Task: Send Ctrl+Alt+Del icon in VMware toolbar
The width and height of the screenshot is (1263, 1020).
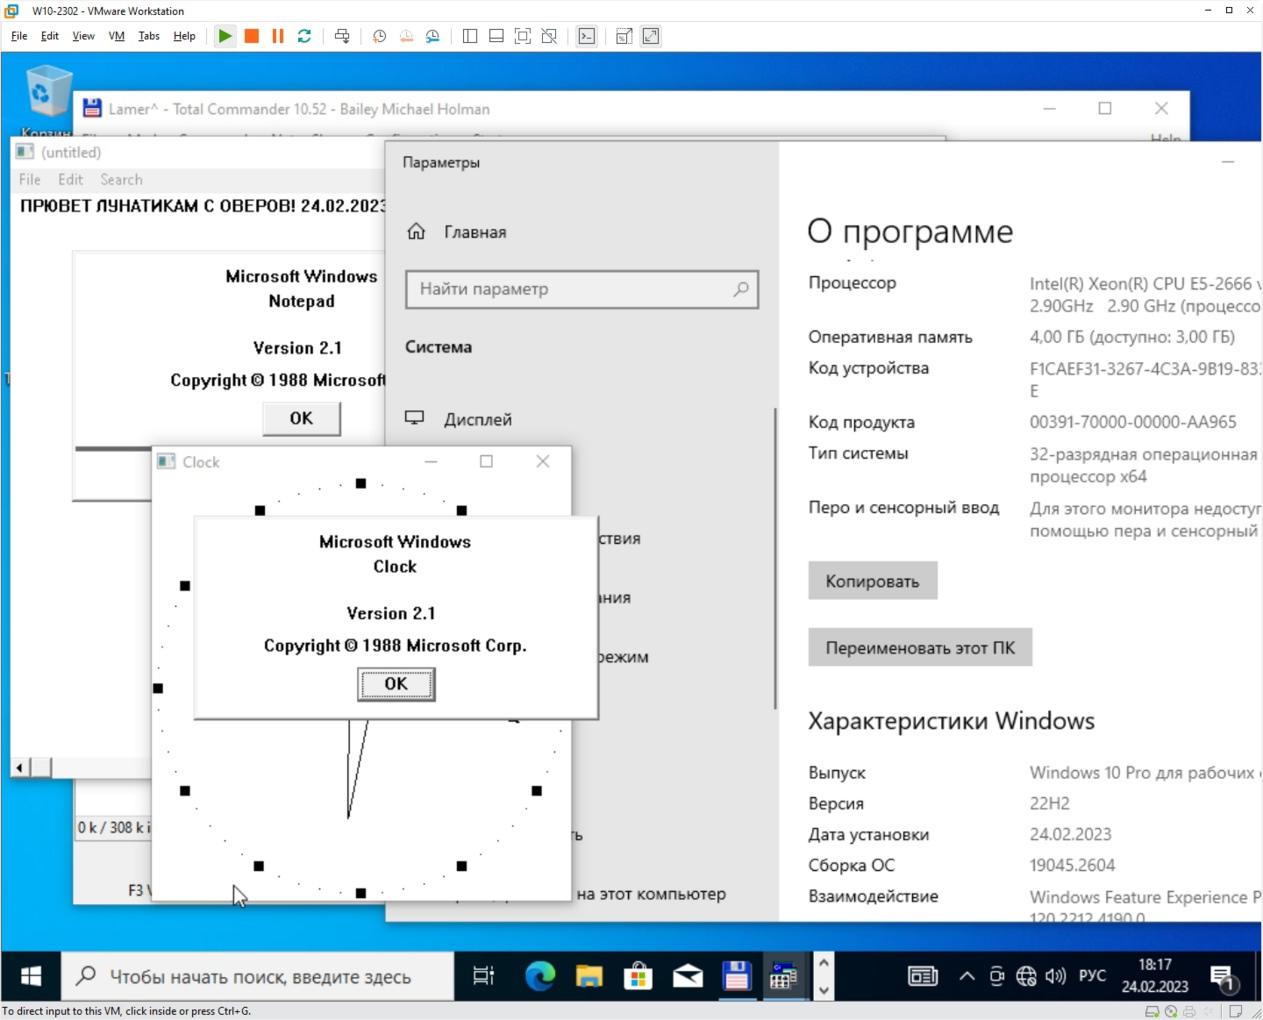Action: pyautogui.click(x=342, y=36)
